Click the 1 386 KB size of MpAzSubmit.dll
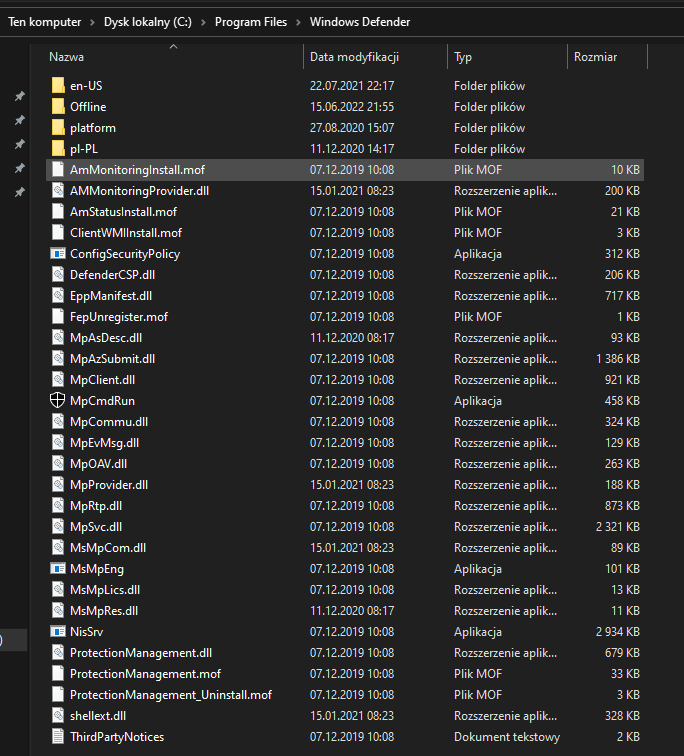Viewport: 684px width, 756px height. (617, 359)
